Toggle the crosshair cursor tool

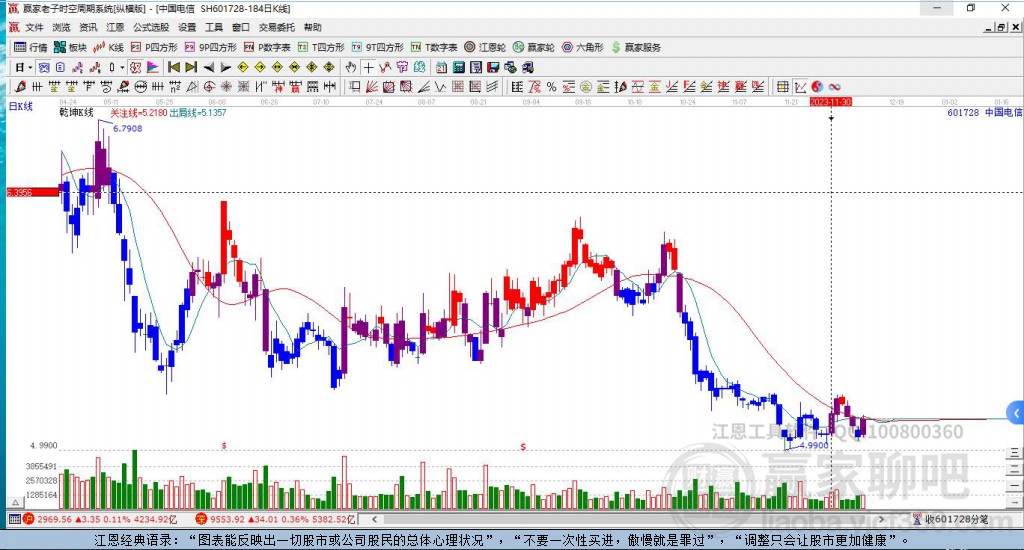368,67
